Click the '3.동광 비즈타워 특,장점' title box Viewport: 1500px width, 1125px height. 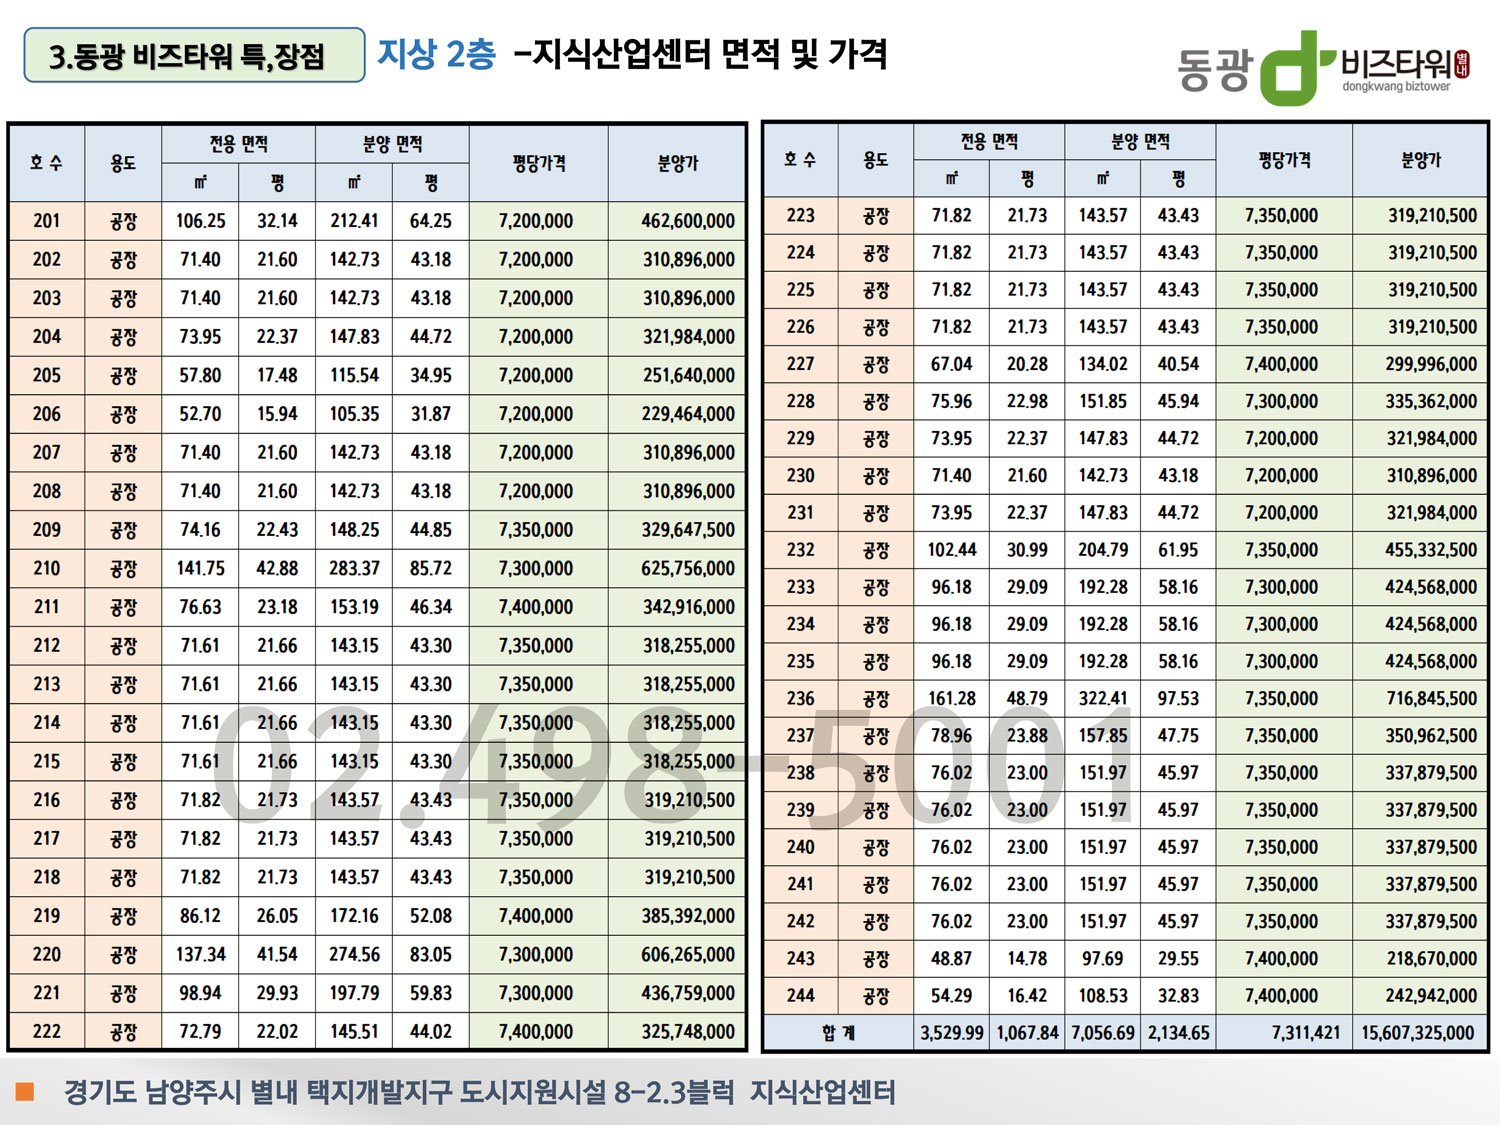point(194,55)
